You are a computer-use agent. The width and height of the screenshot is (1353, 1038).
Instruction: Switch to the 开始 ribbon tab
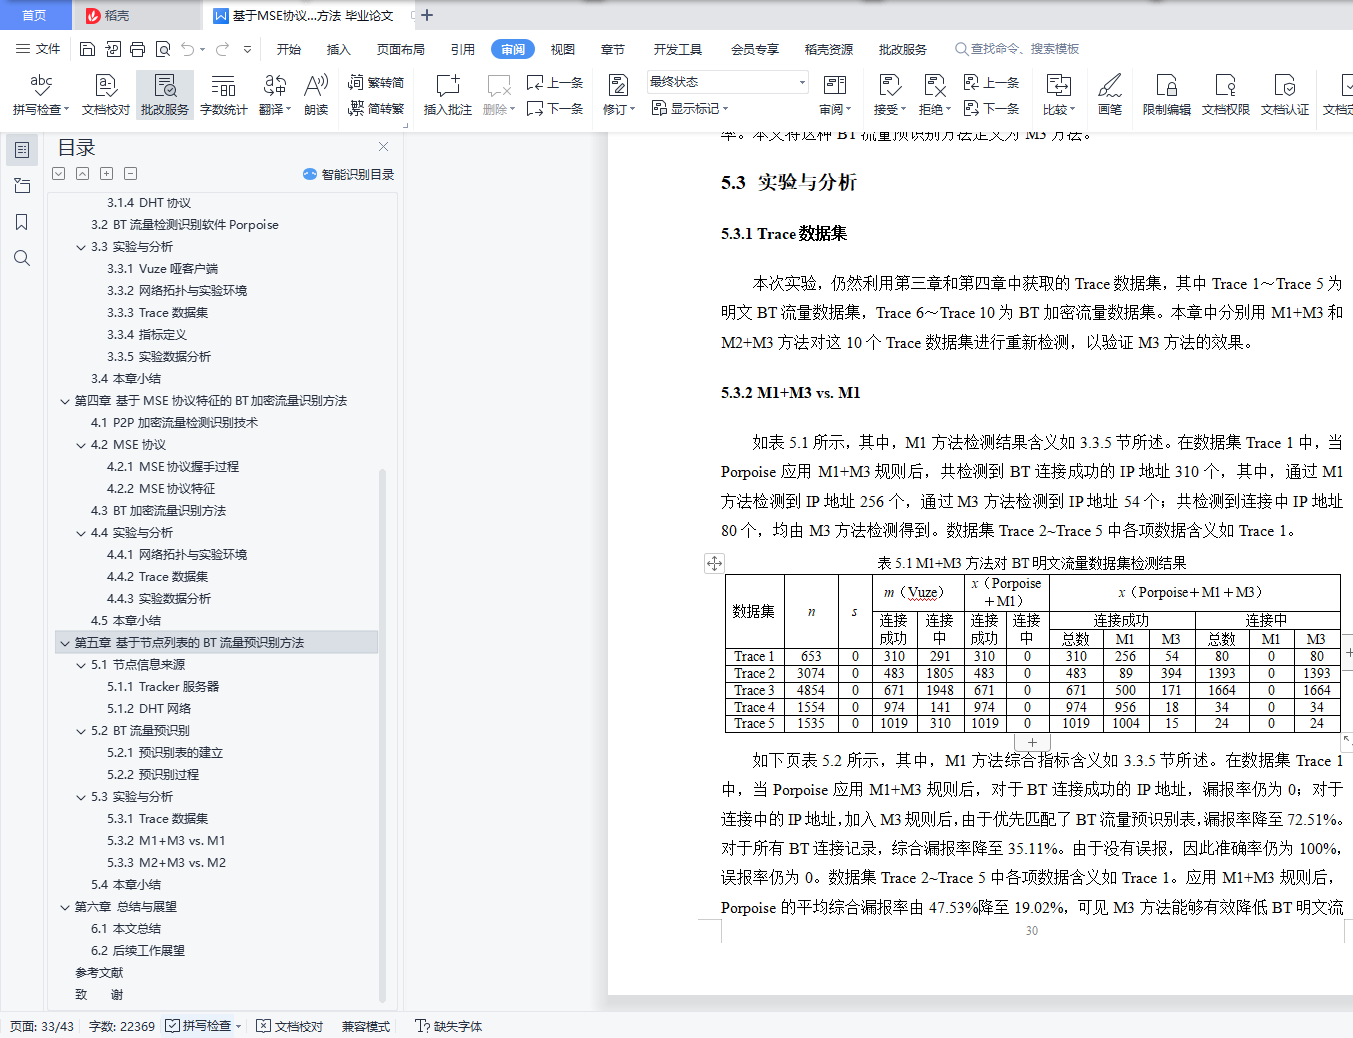[x=289, y=49]
